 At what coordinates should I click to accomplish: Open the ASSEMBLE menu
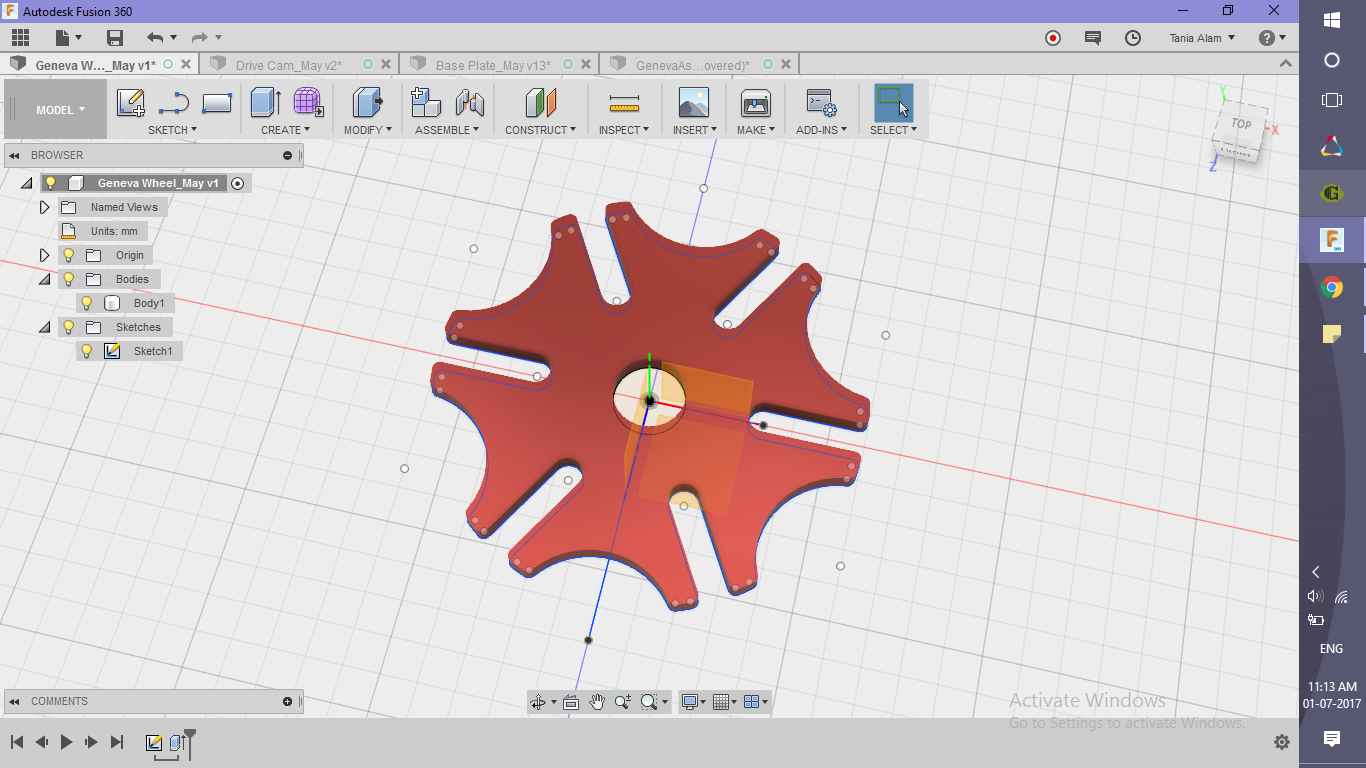[446, 130]
